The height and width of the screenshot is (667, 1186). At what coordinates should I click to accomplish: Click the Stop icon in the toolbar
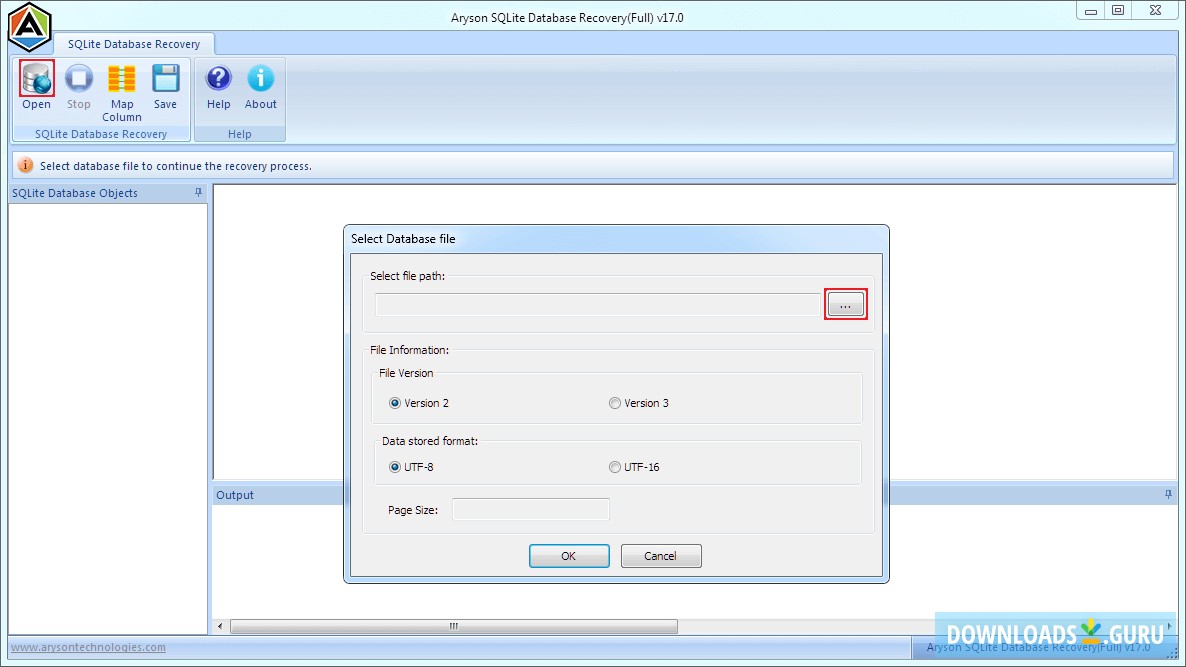click(79, 80)
